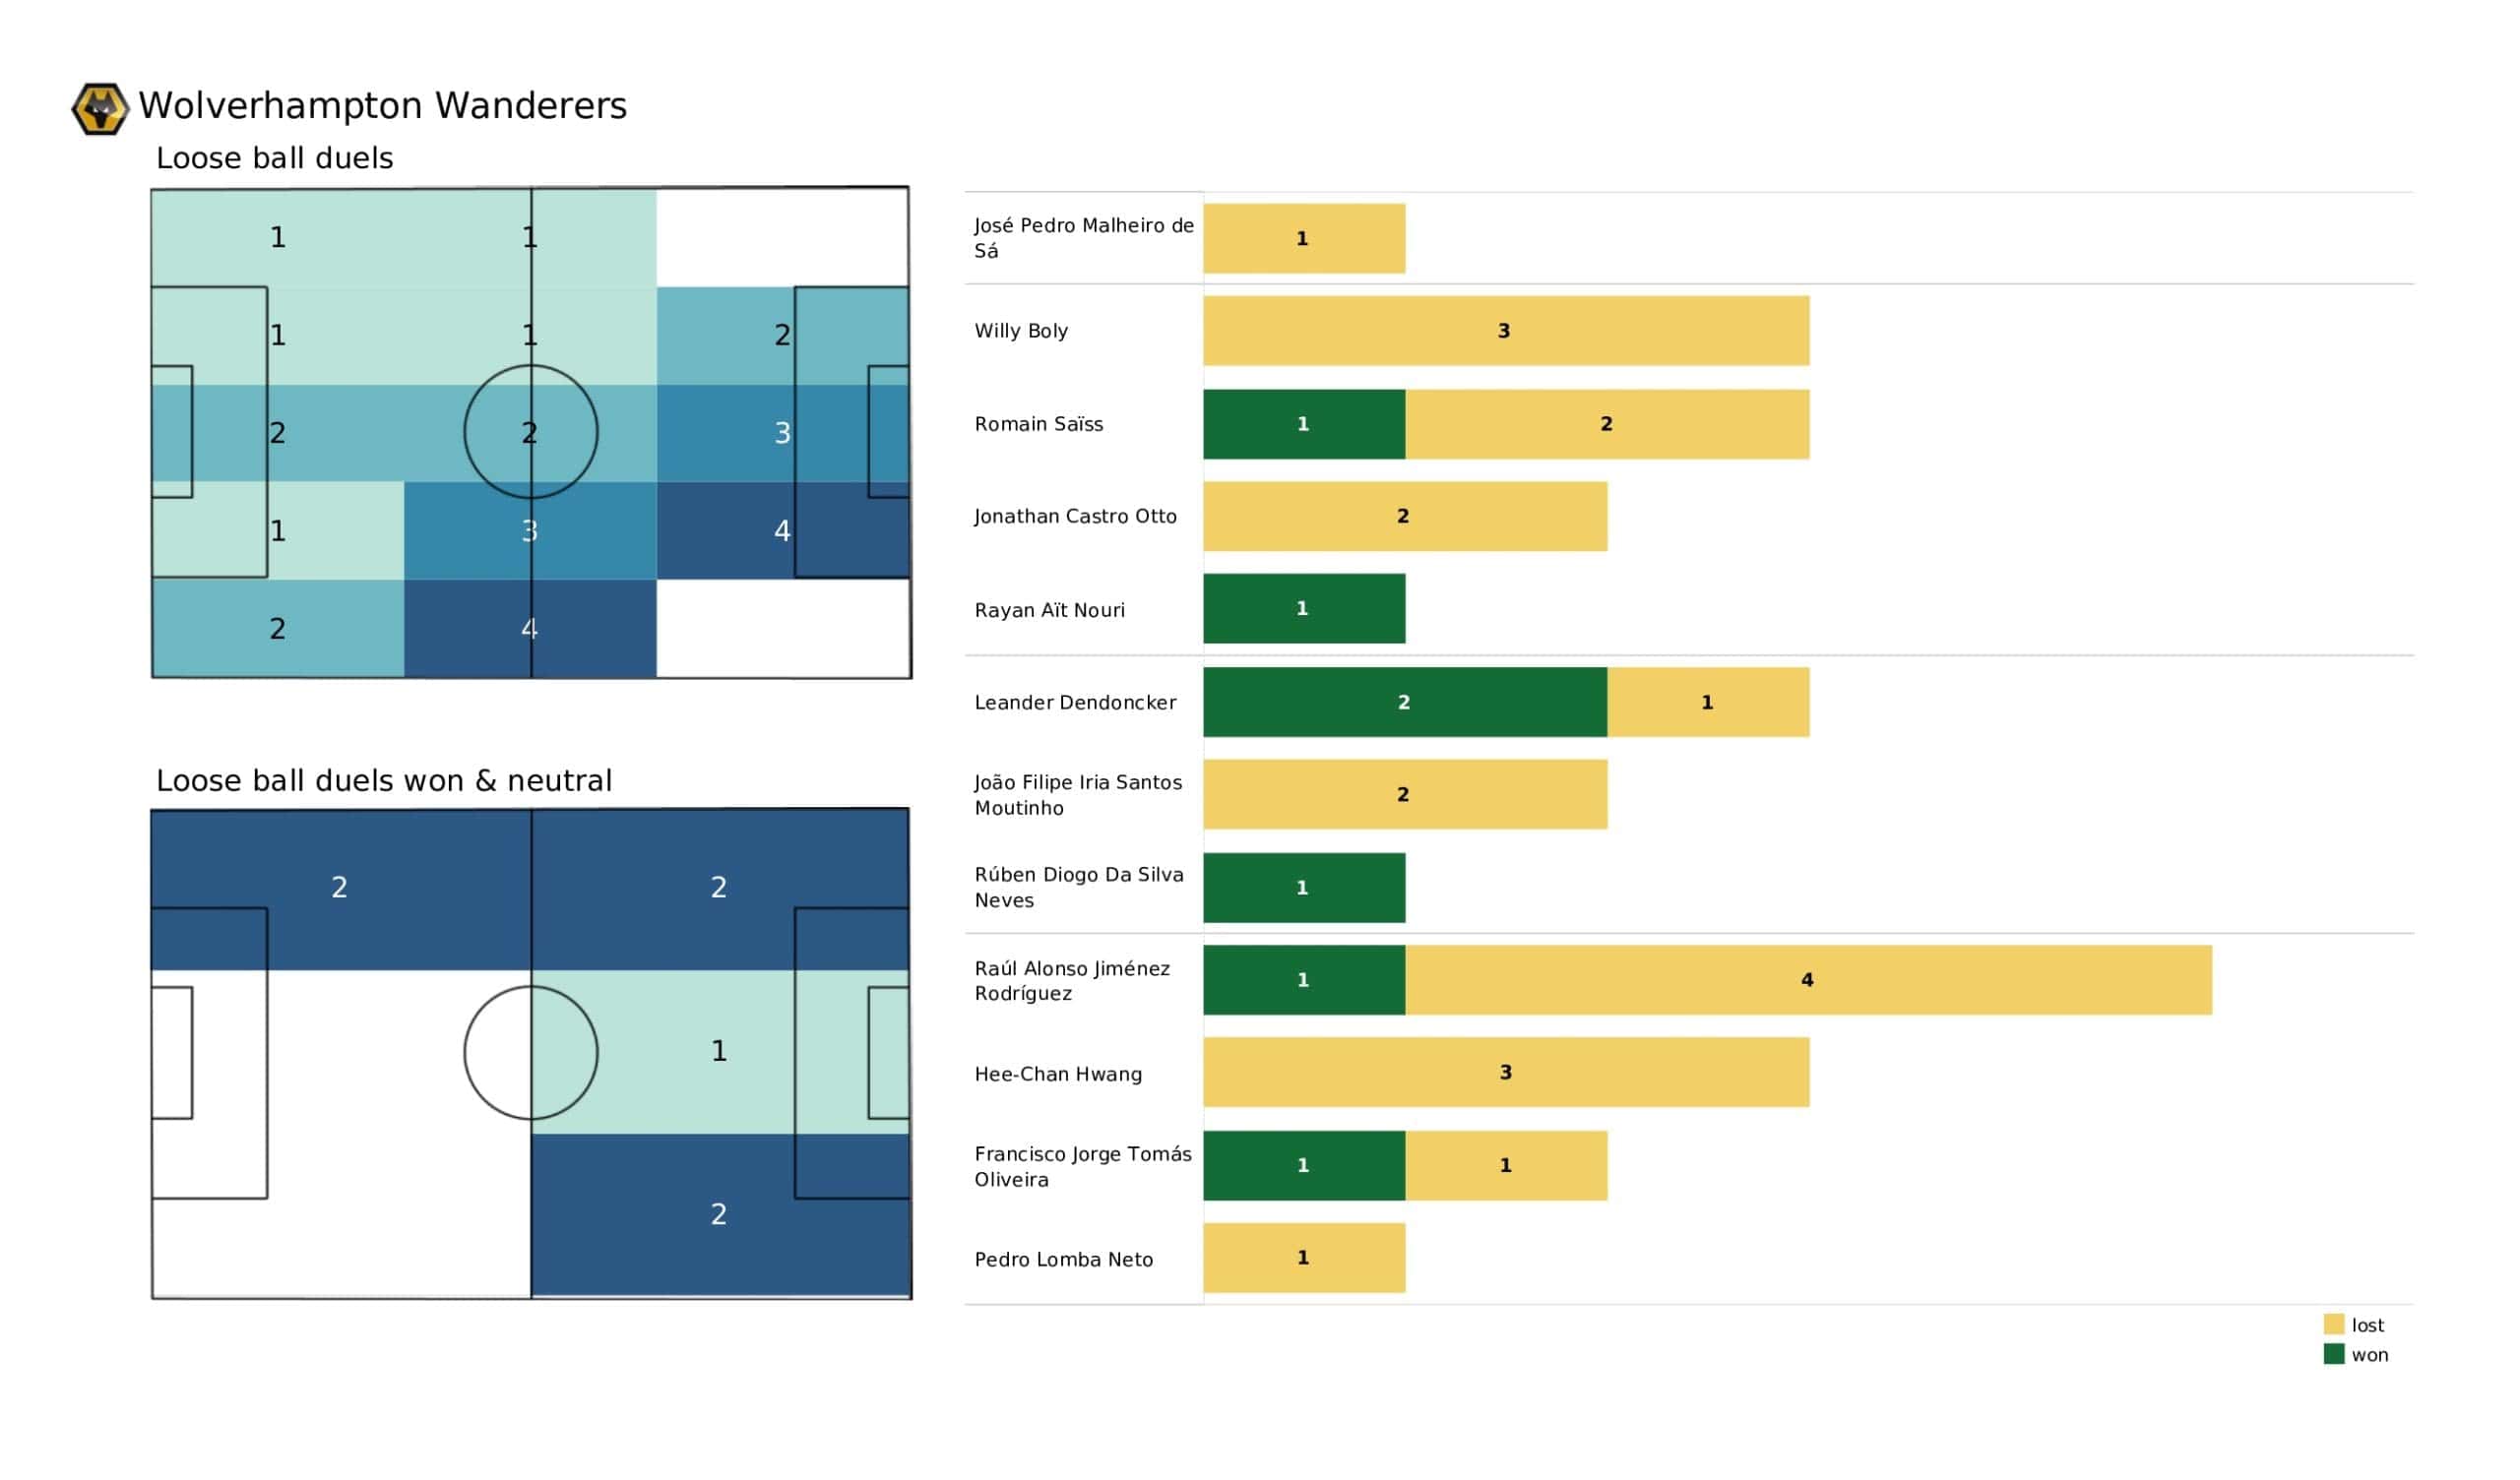Select the Wolverhampton Wanderers title text
The height and width of the screenshot is (1480, 2520).
[x=382, y=105]
